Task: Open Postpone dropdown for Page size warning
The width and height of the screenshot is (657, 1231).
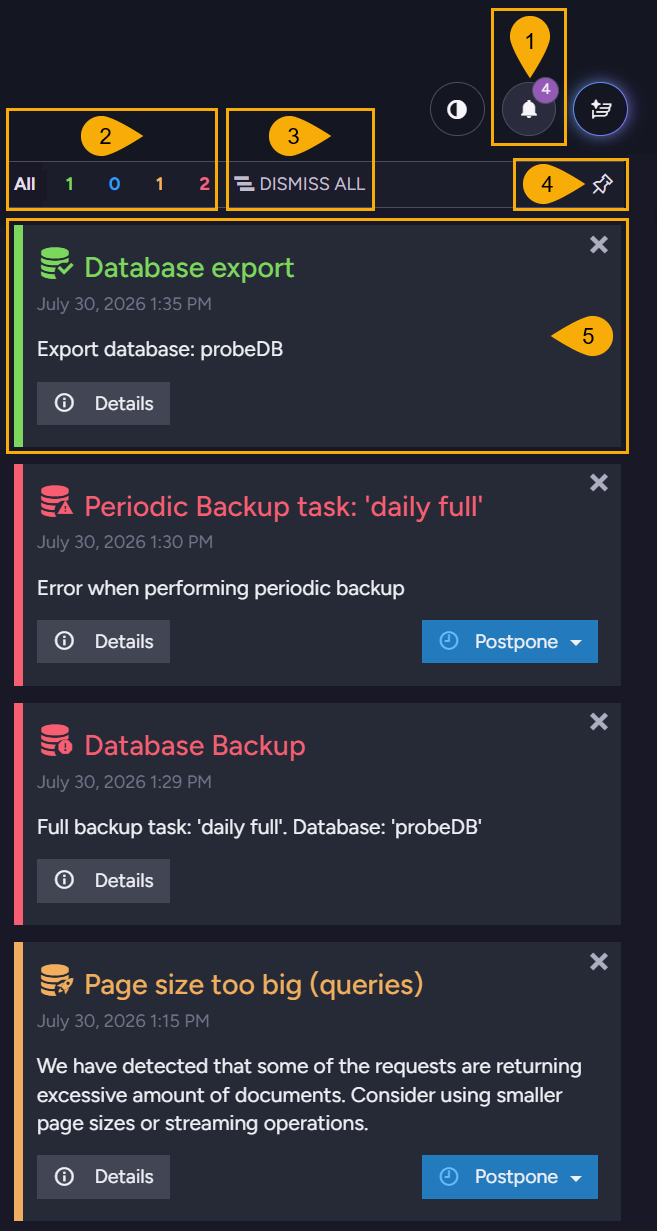Action: click(x=510, y=1177)
